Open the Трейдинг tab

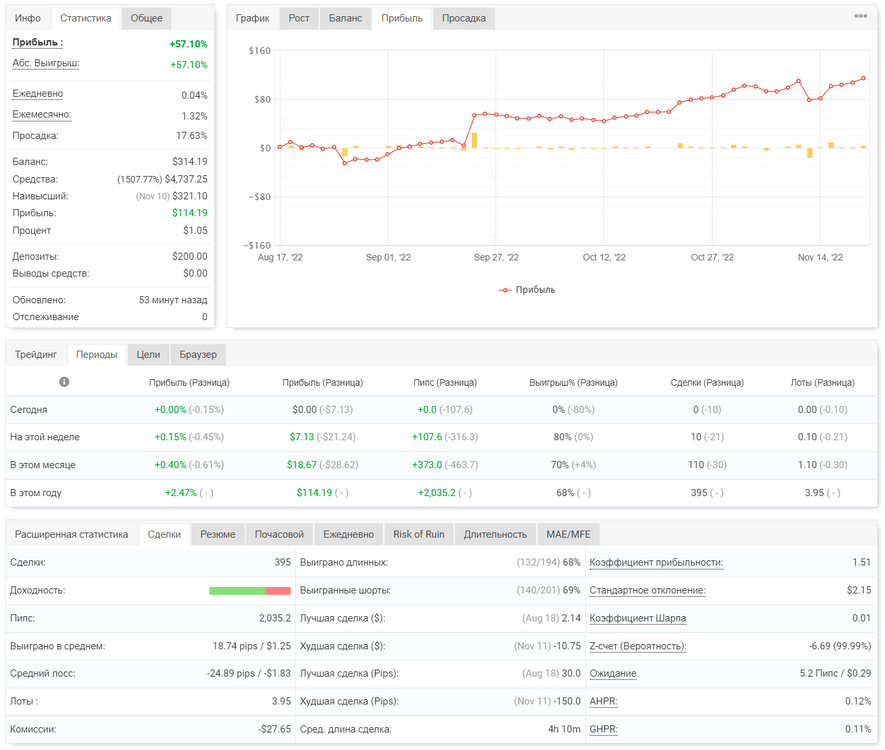click(36, 354)
